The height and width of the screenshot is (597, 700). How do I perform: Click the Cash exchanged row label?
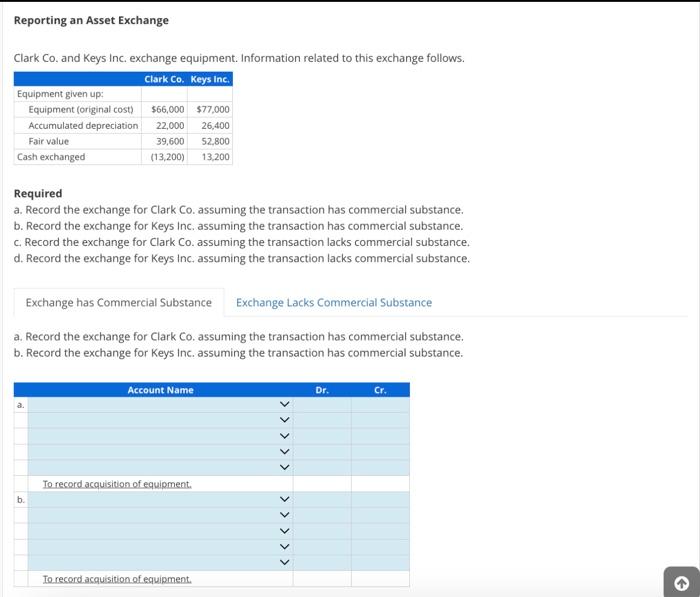click(51, 157)
